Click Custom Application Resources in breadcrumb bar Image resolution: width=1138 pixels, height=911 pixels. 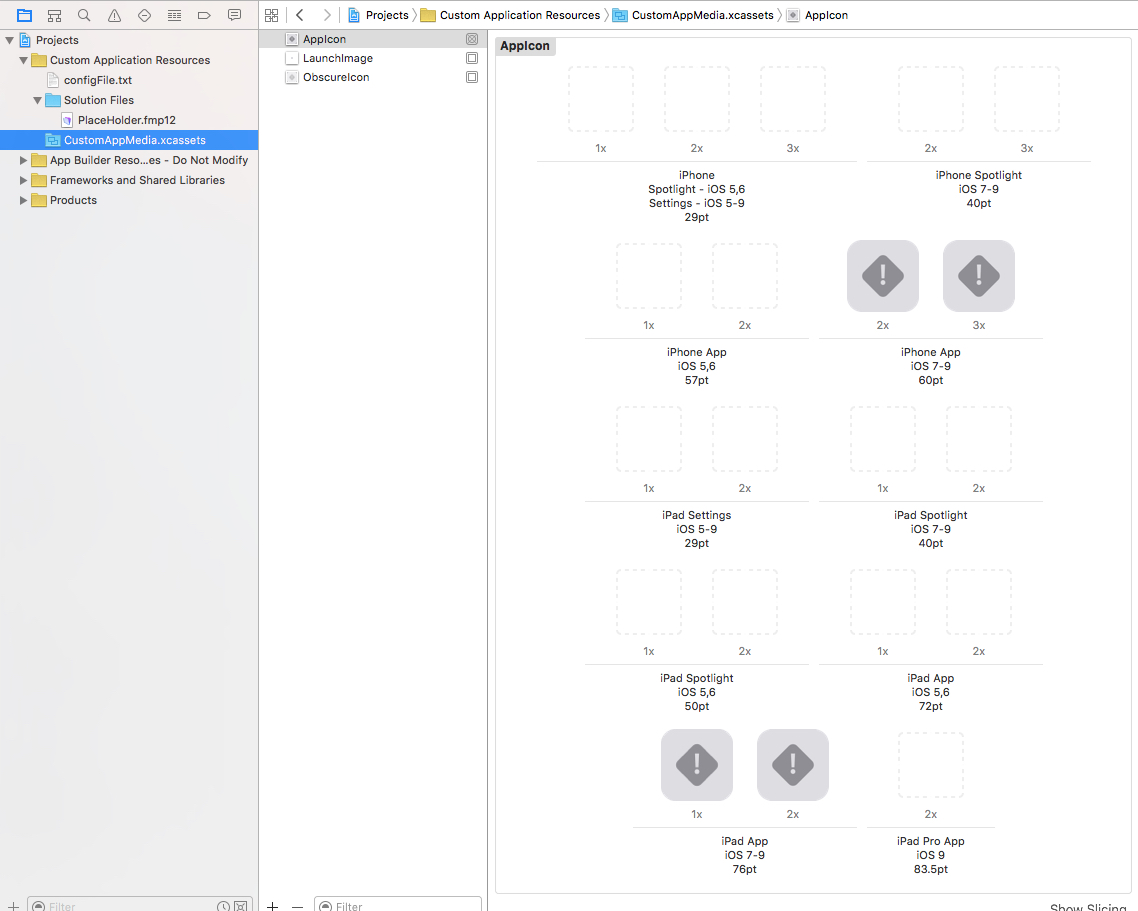coord(519,15)
